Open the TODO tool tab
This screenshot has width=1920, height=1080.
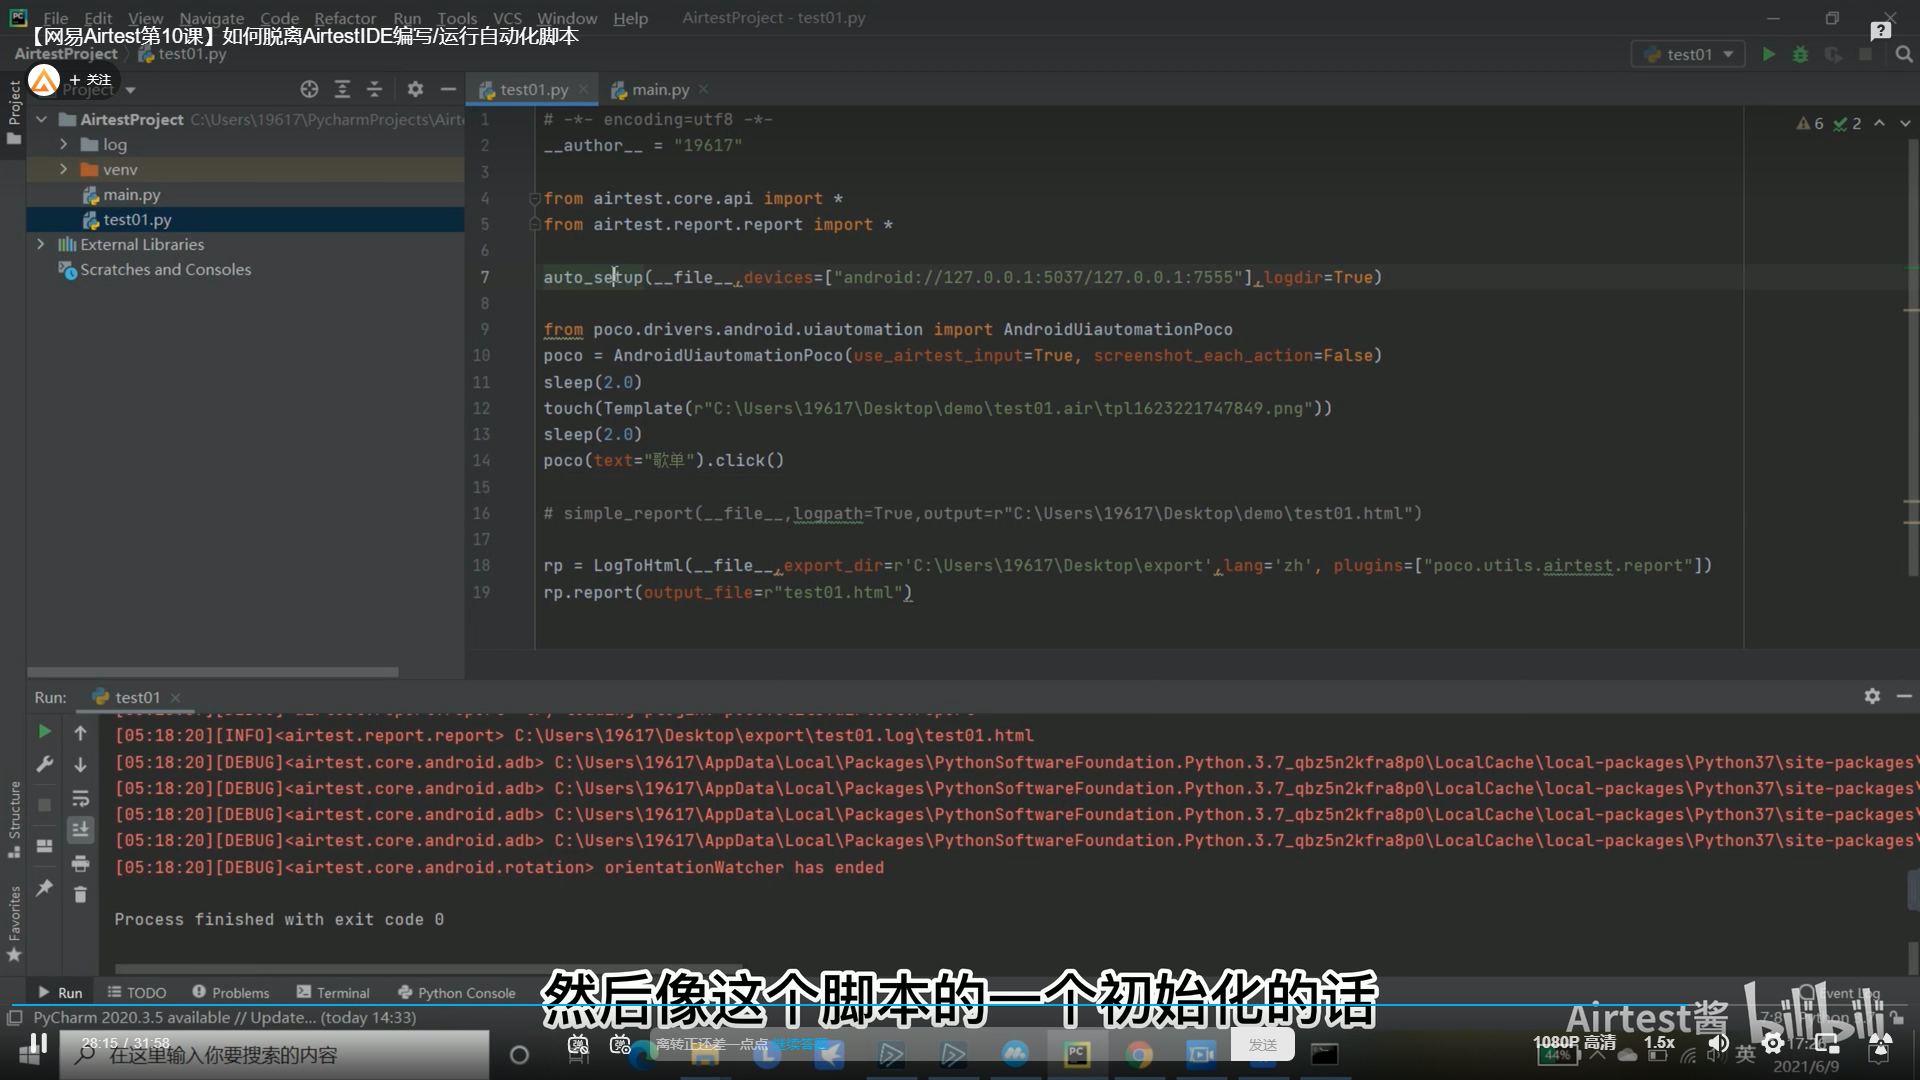(x=137, y=993)
